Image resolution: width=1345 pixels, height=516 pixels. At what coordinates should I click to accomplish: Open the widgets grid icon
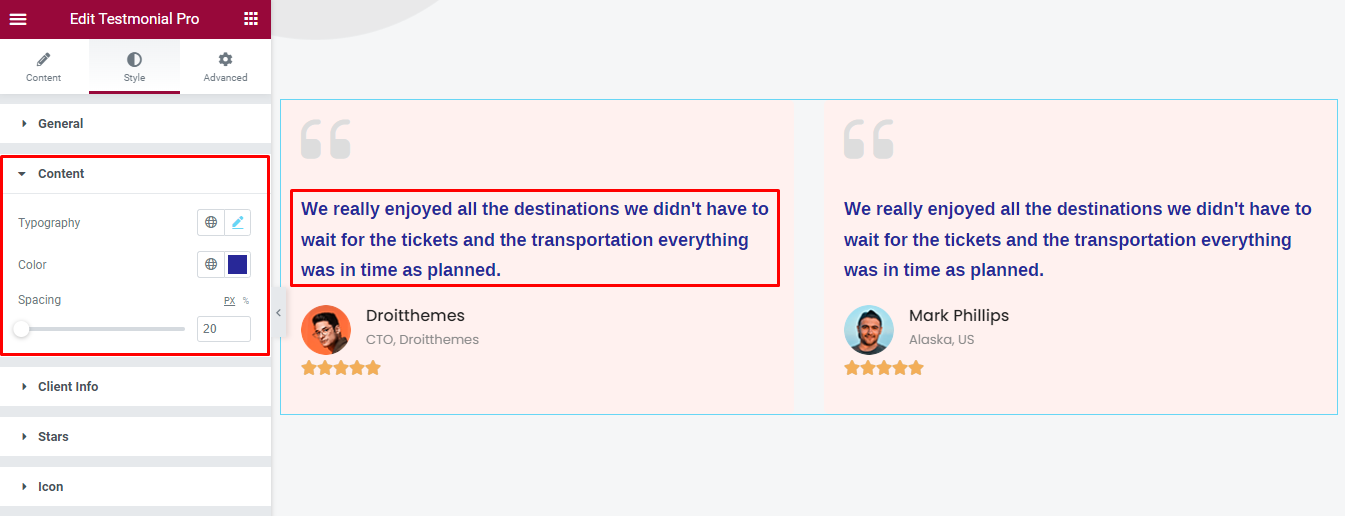[x=251, y=19]
